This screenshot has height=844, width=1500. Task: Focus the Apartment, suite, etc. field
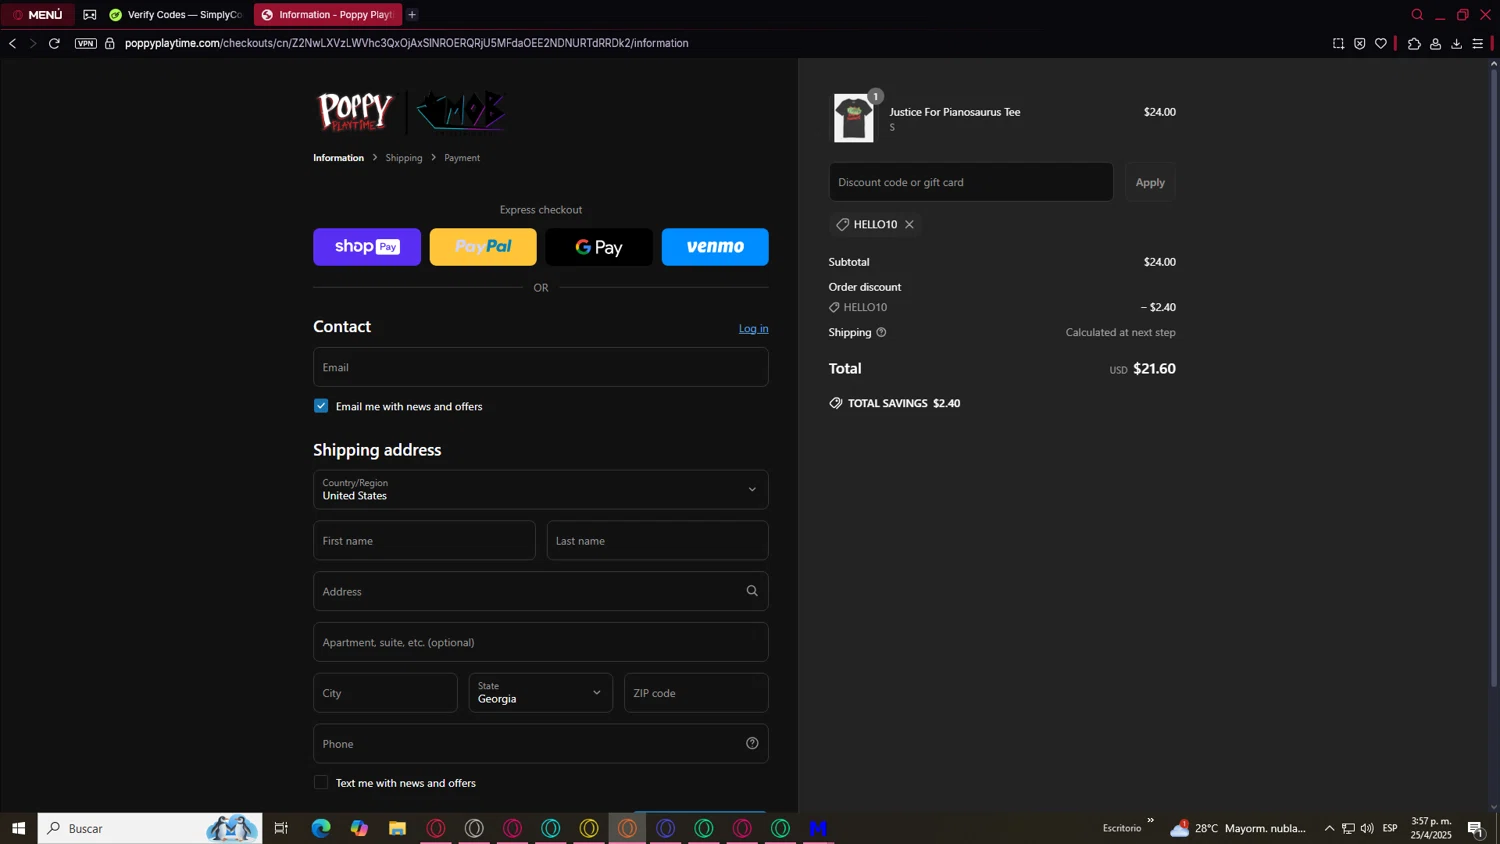(541, 642)
